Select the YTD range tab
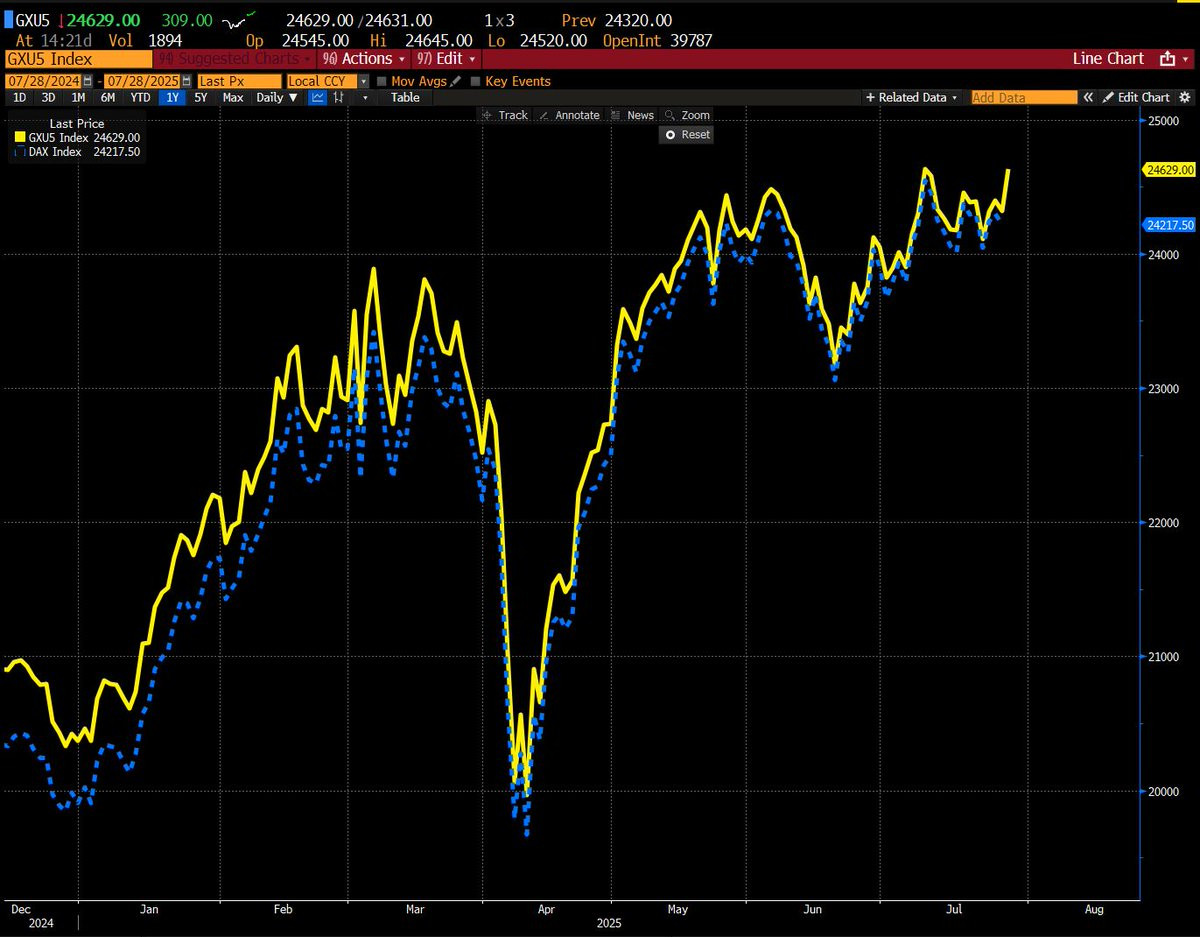Viewport: 1200px width, 937px height. pos(140,97)
